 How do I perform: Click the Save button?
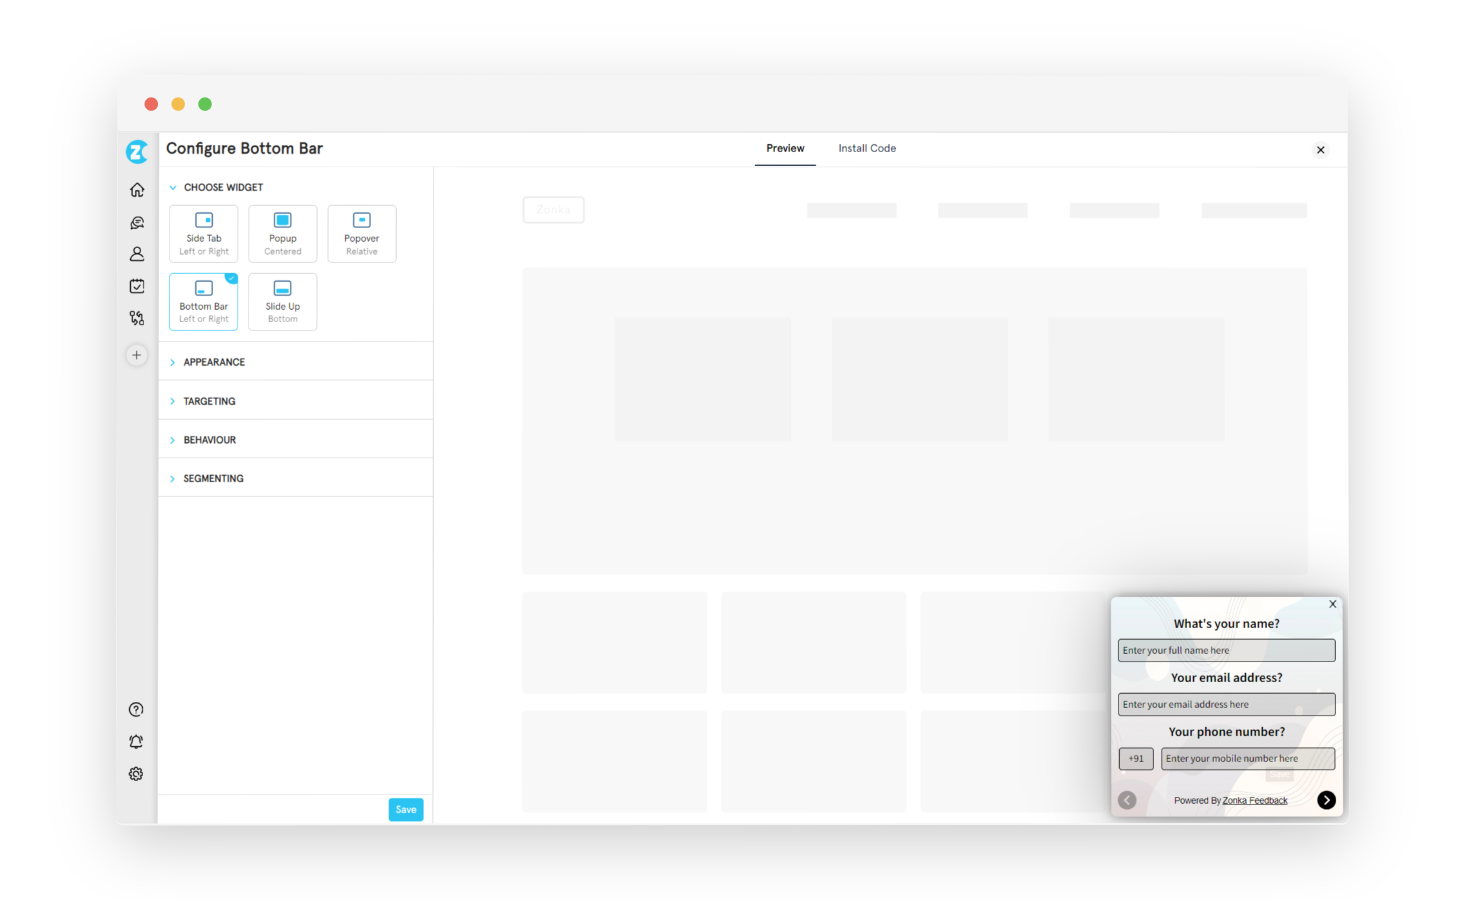pyautogui.click(x=406, y=810)
